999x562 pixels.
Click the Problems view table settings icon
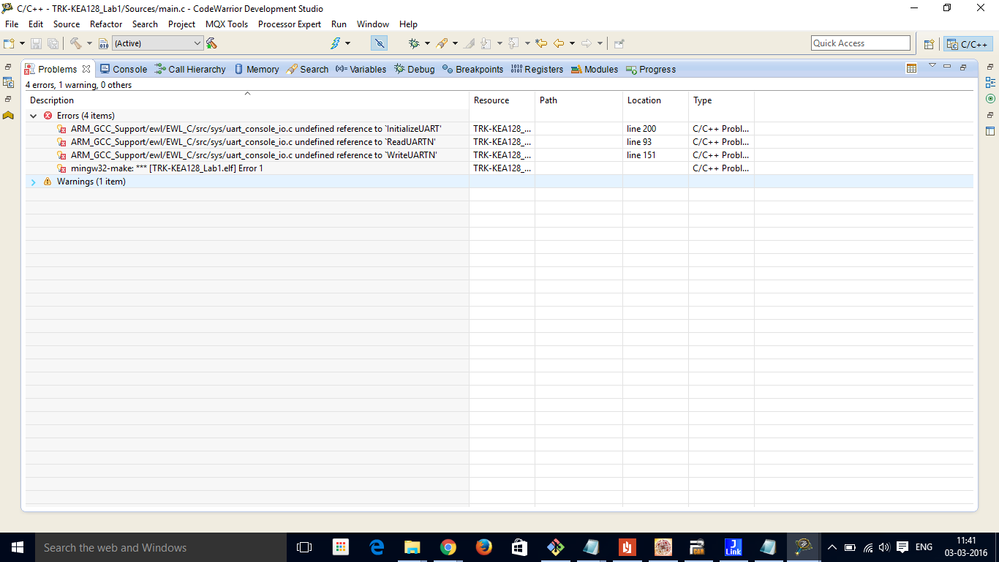912,68
